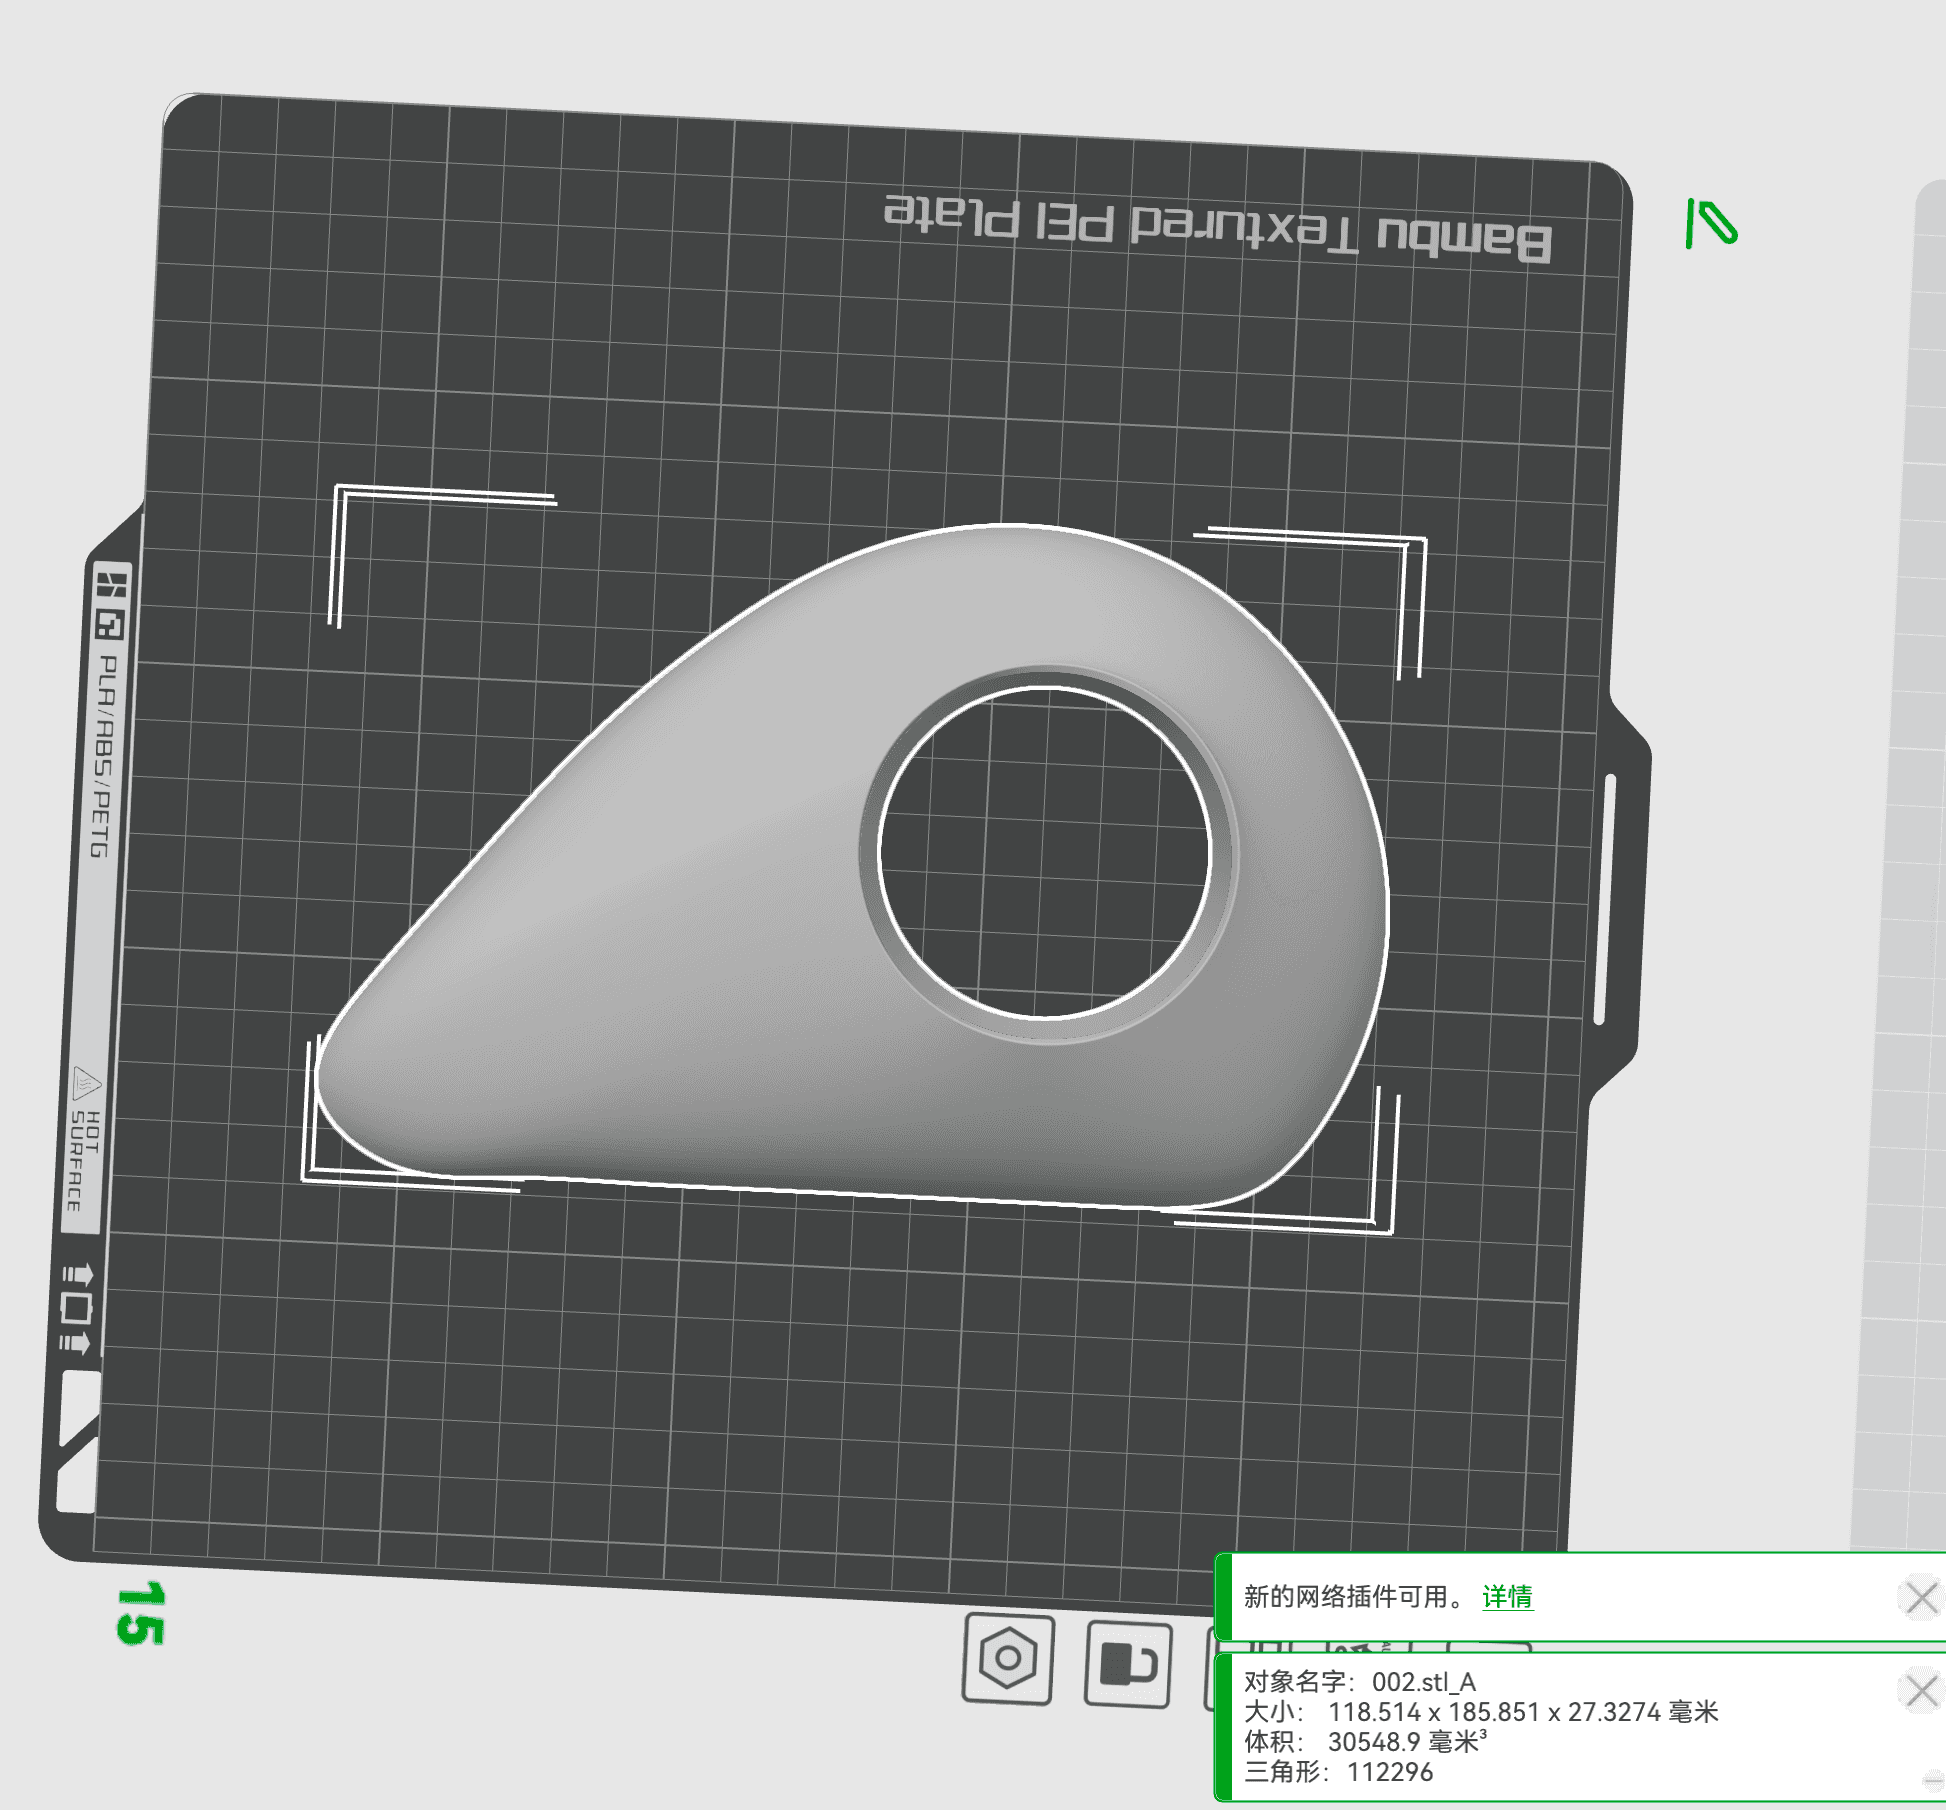Screen dimensions: 1946x1810
Task: Click the HOT SURFACE warning icon on plate
Action: (x=87, y=1082)
